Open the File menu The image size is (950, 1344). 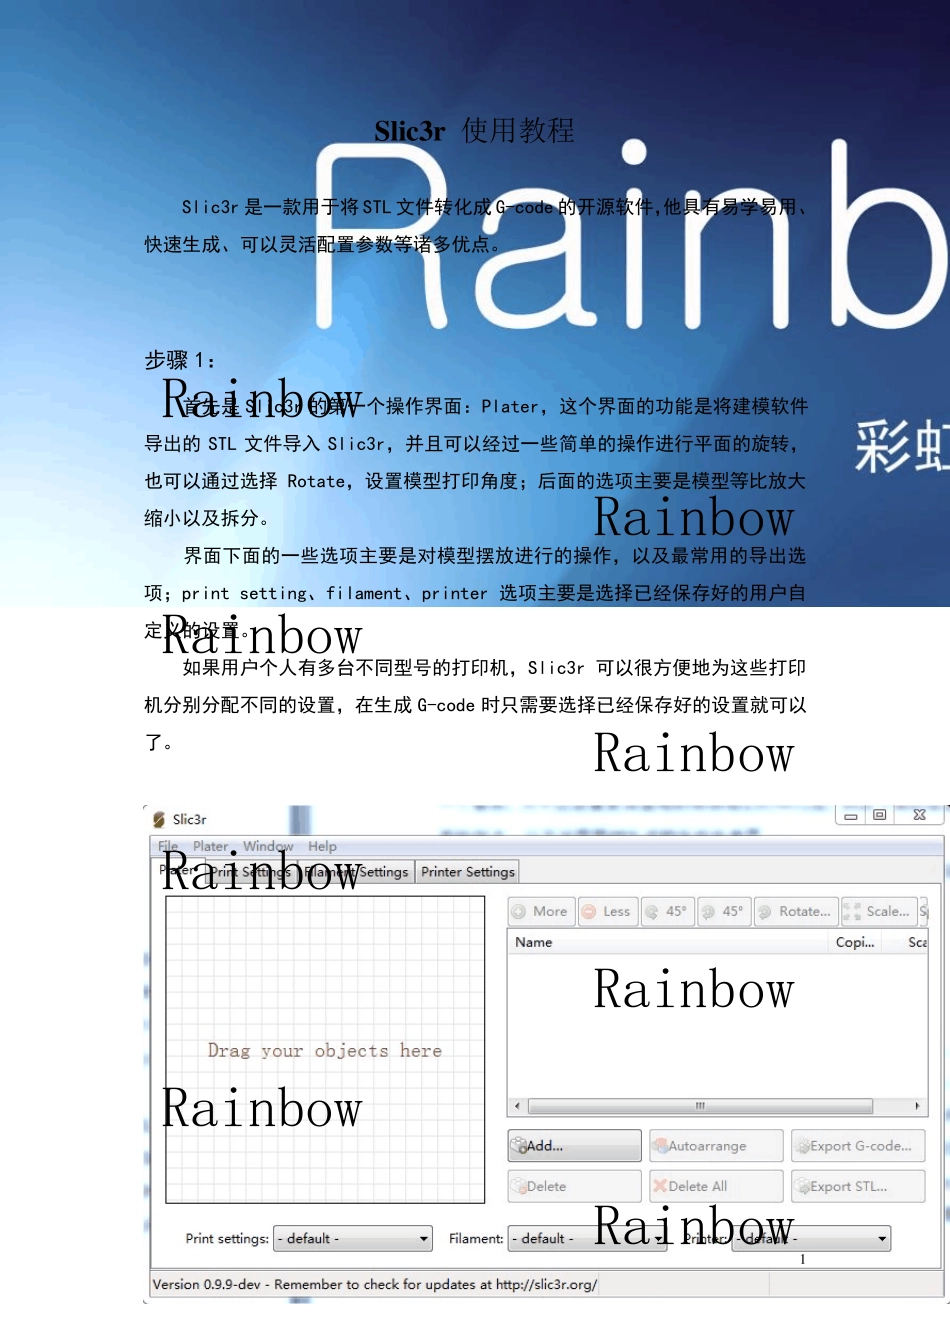pos(167,846)
